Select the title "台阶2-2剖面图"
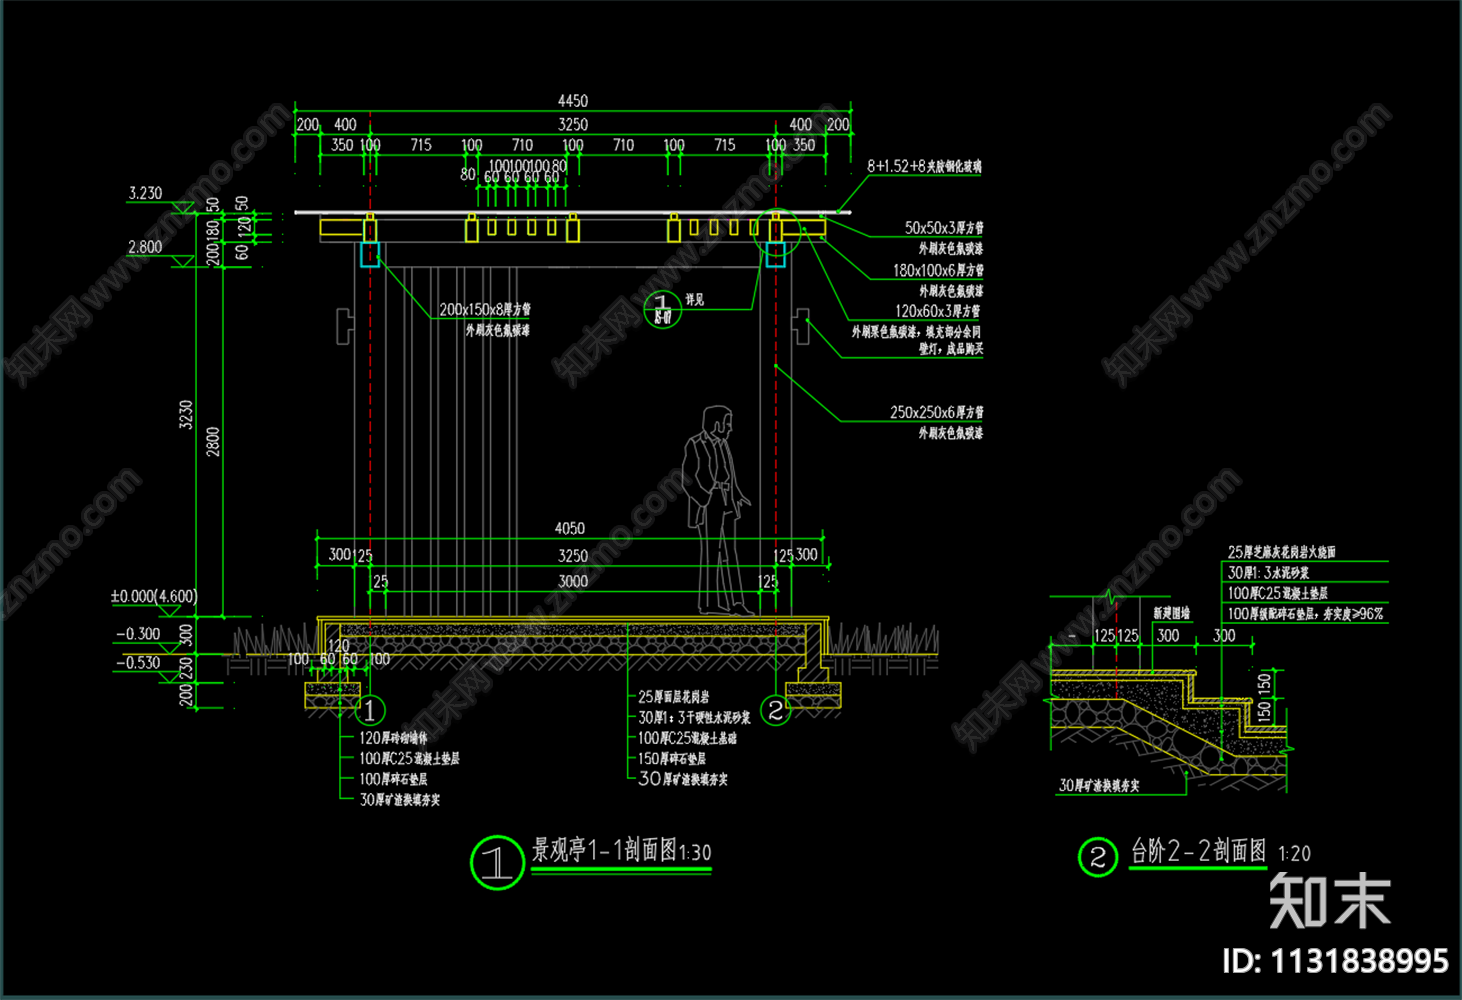This screenshot has width=1462, height=1000. [1198, 851]
